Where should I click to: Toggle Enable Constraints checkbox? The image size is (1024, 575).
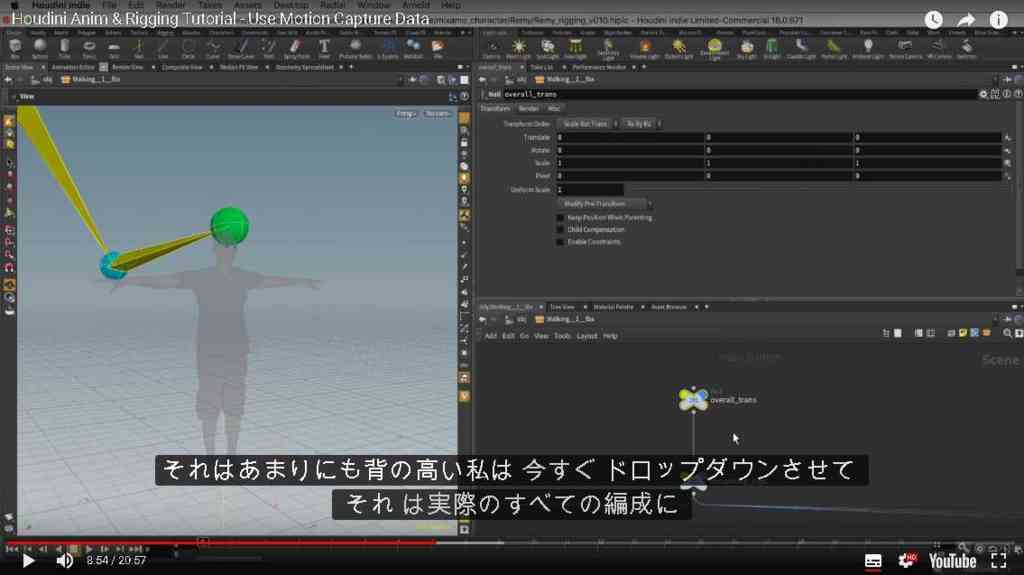[x=560, y=242]
